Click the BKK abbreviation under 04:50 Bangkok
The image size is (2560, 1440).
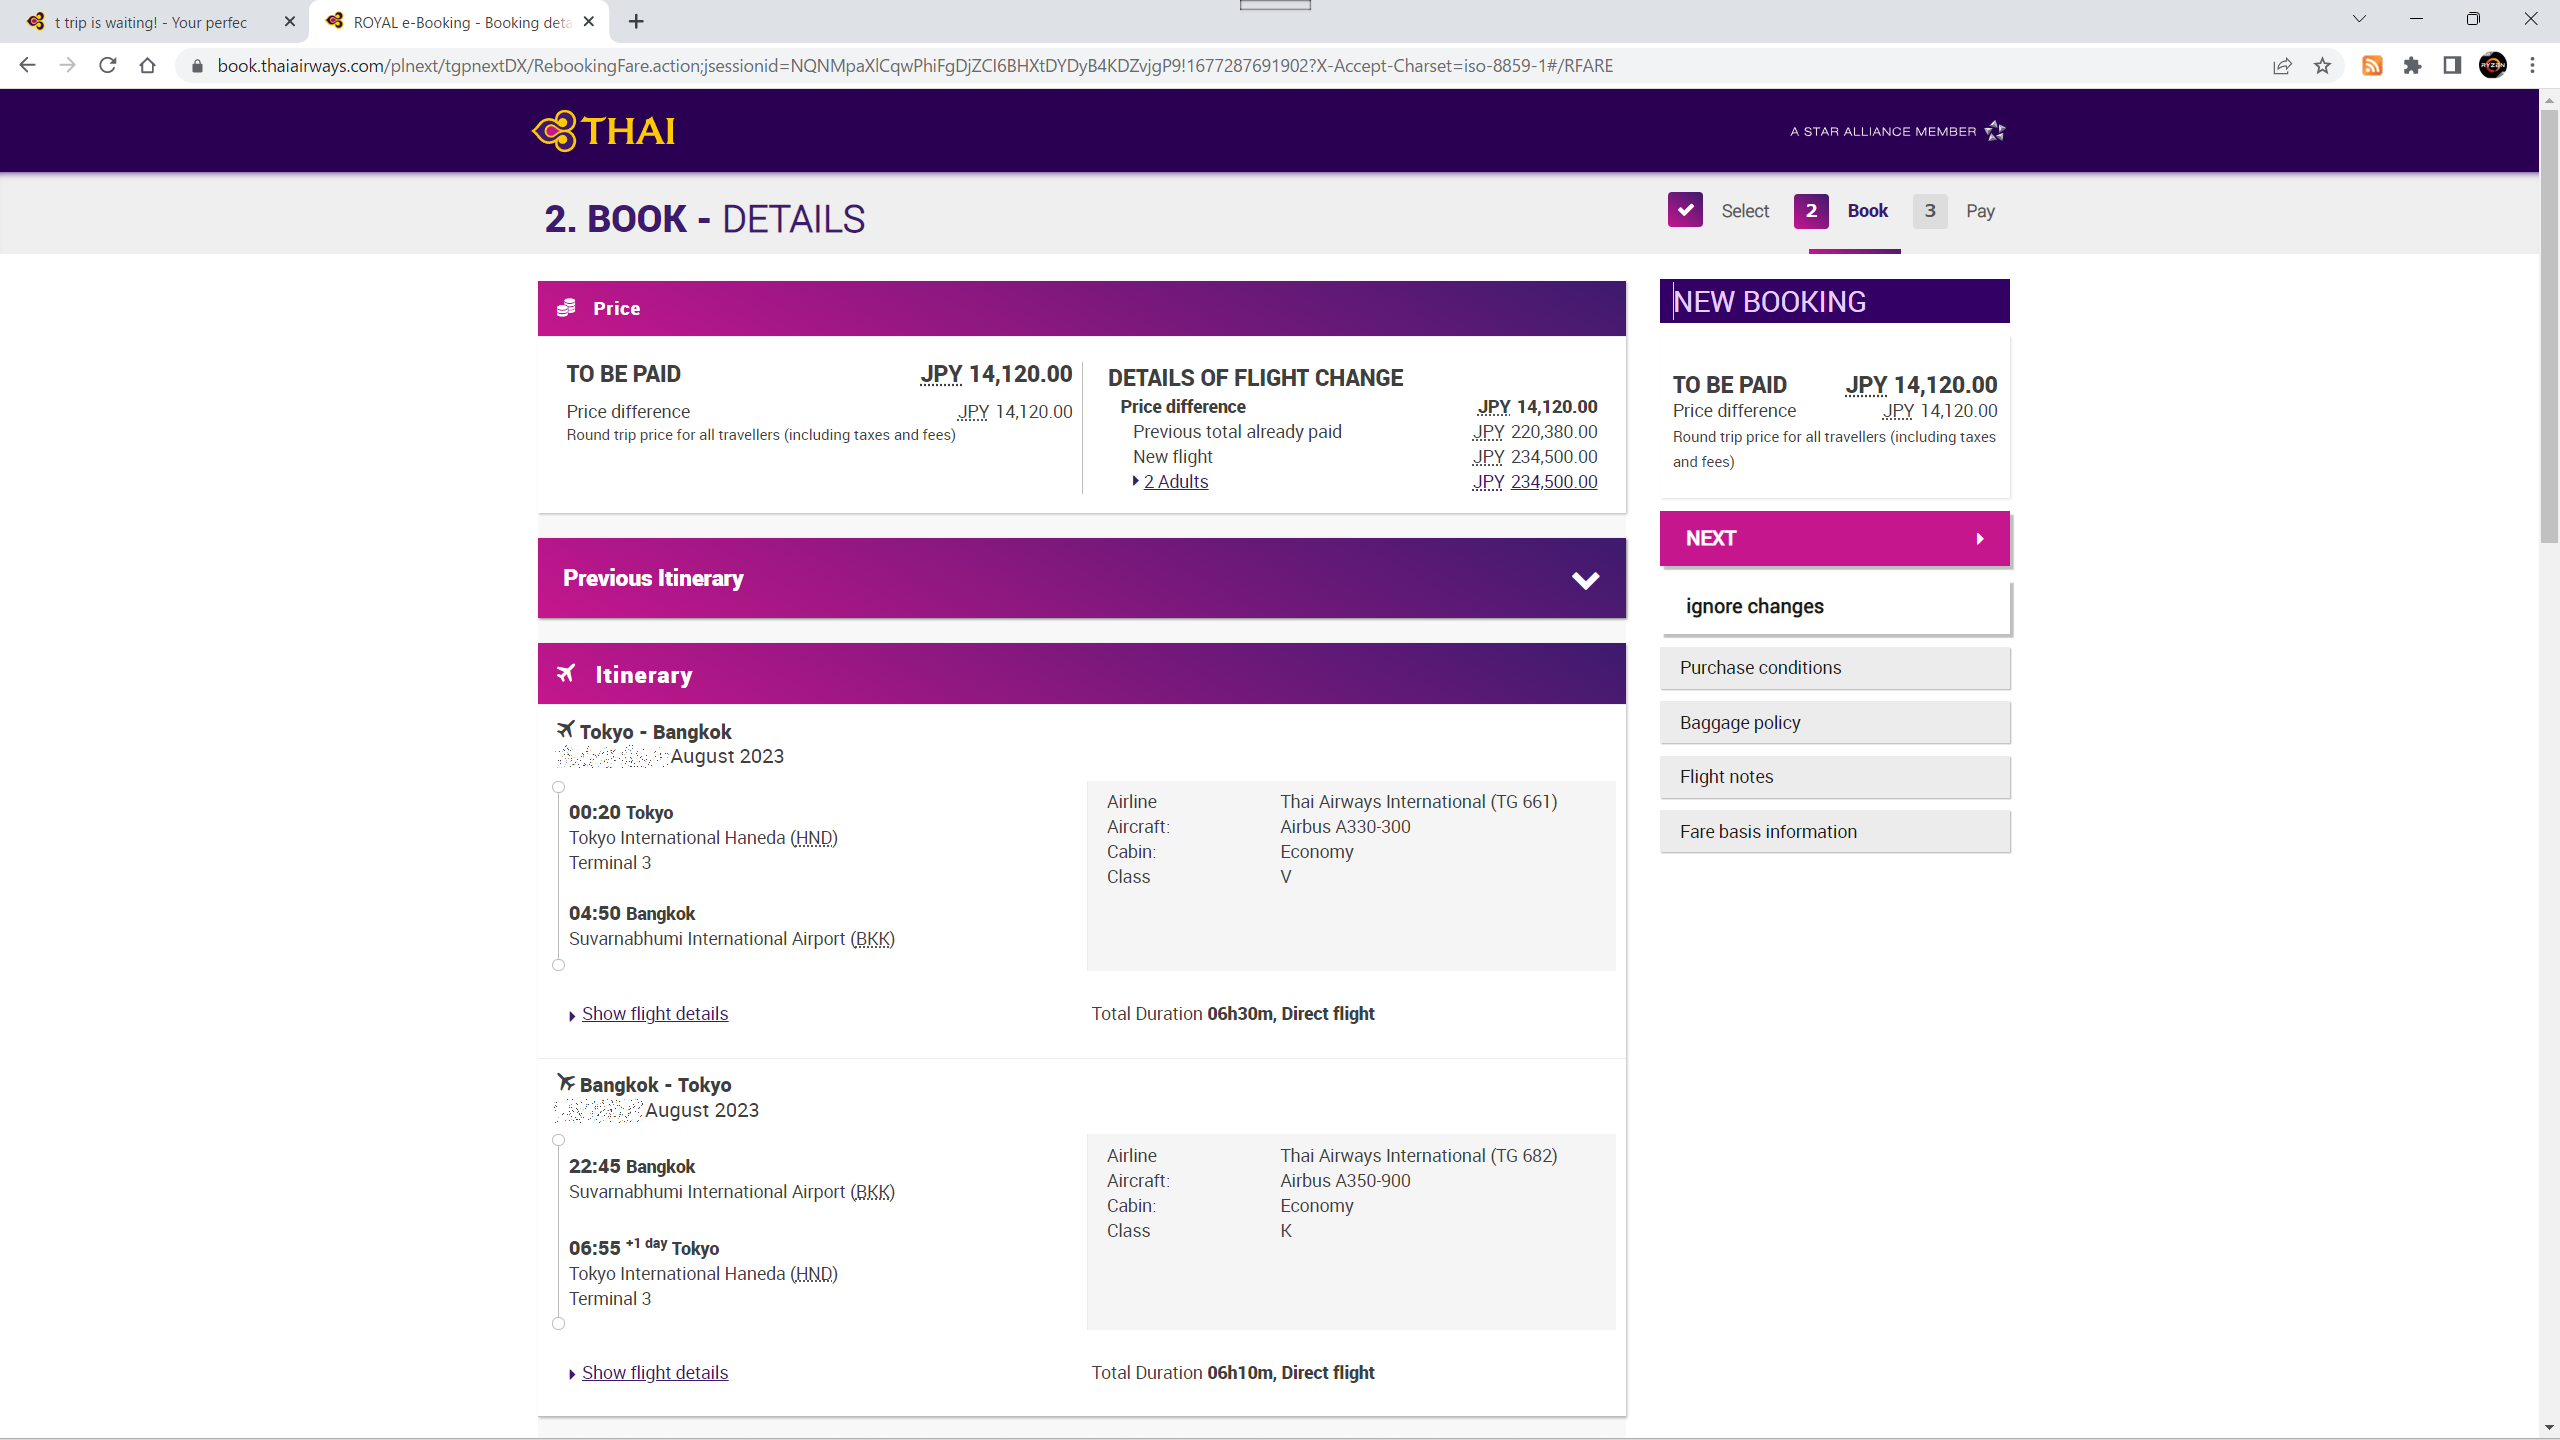(x=873, y=938)
